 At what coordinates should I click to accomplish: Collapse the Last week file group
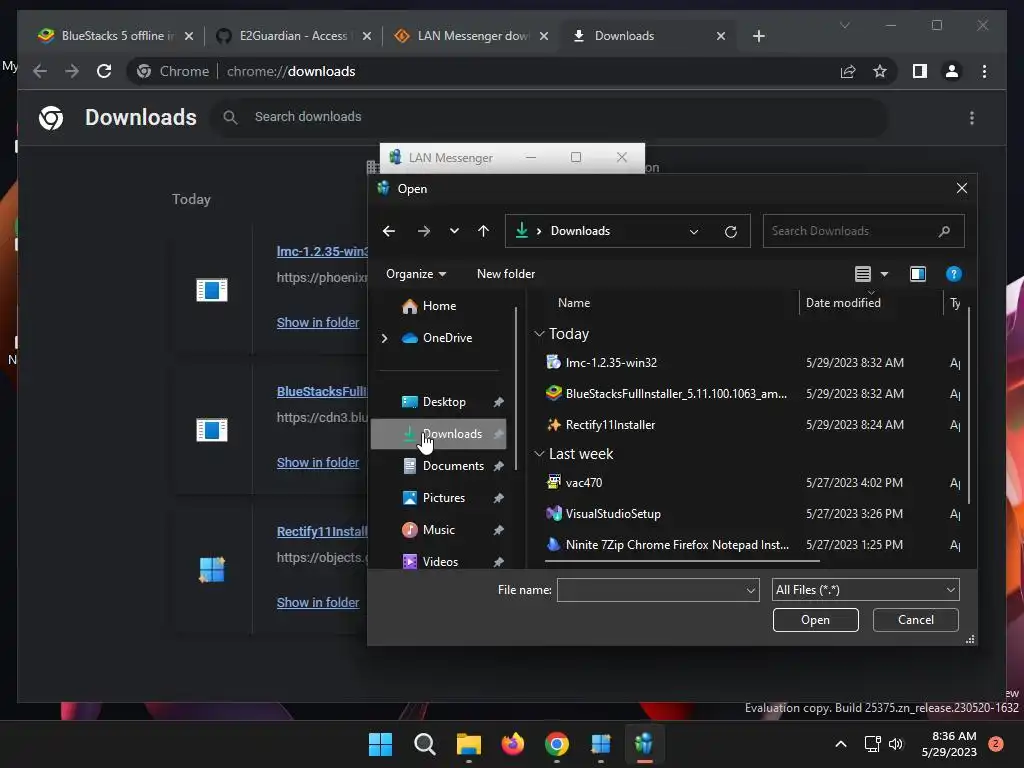click(539, 454)
